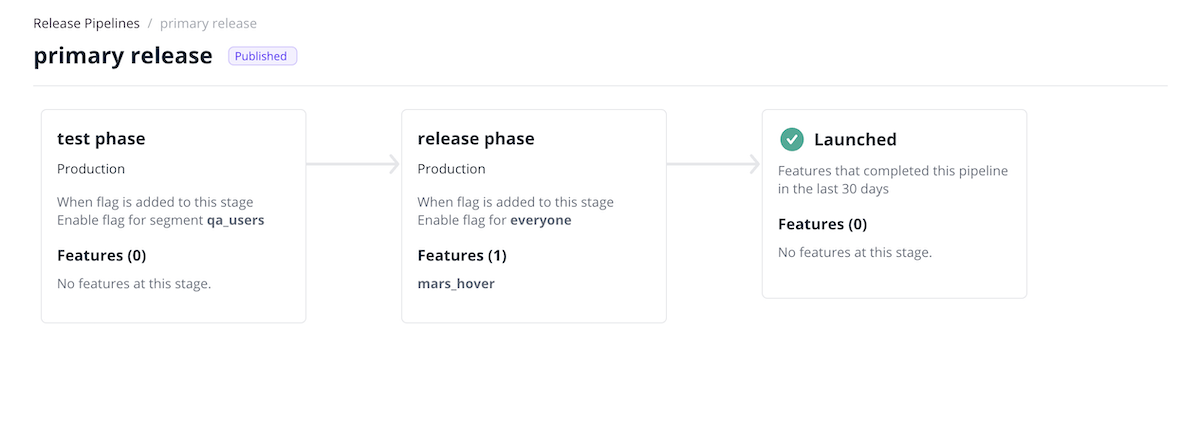Open the Release Pipelines breadcrumb link
The image size is (1200, 422).
tap(86, 23)
